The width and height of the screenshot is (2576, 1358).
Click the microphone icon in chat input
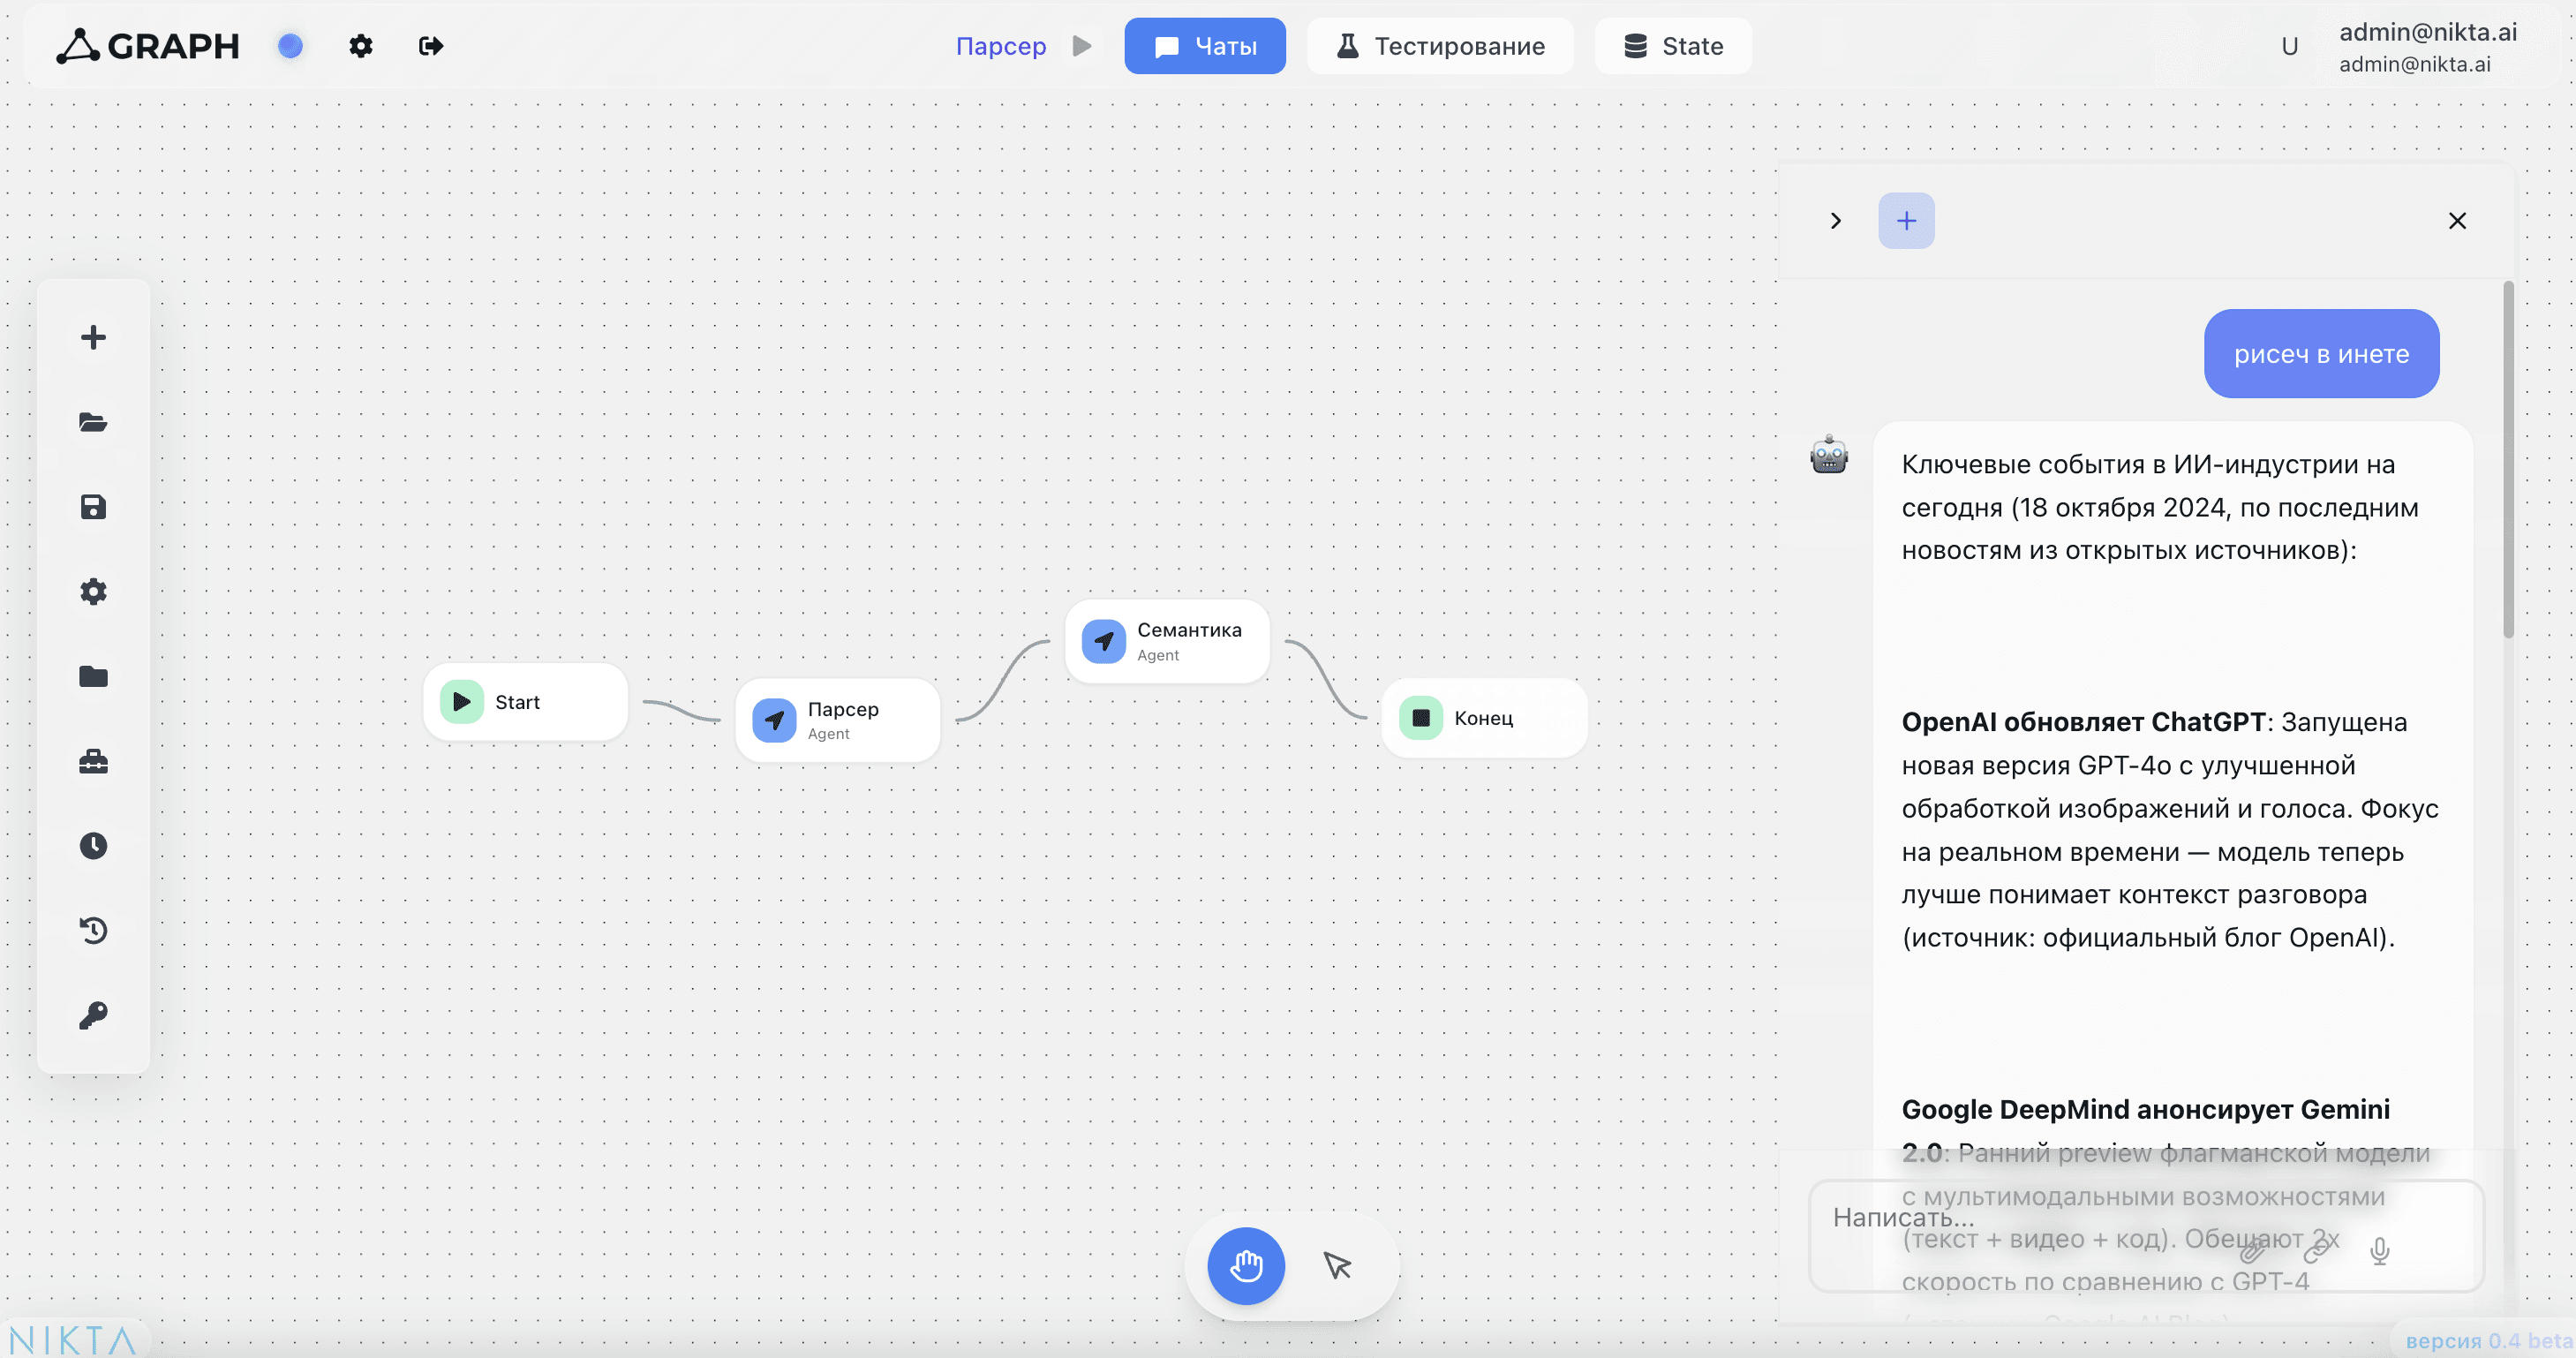pos(2379,1250)
